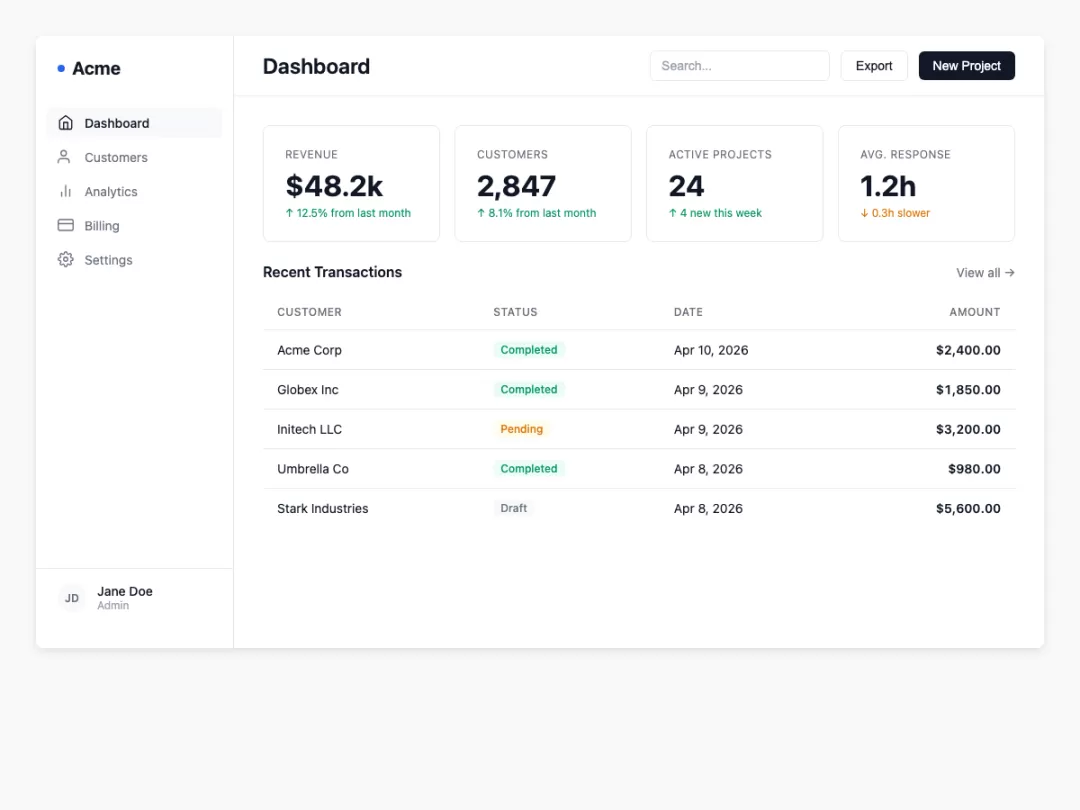Screen dimensions: 1080x810
Task: Click the arrow next to View all
Action: tap(1009, 273)
